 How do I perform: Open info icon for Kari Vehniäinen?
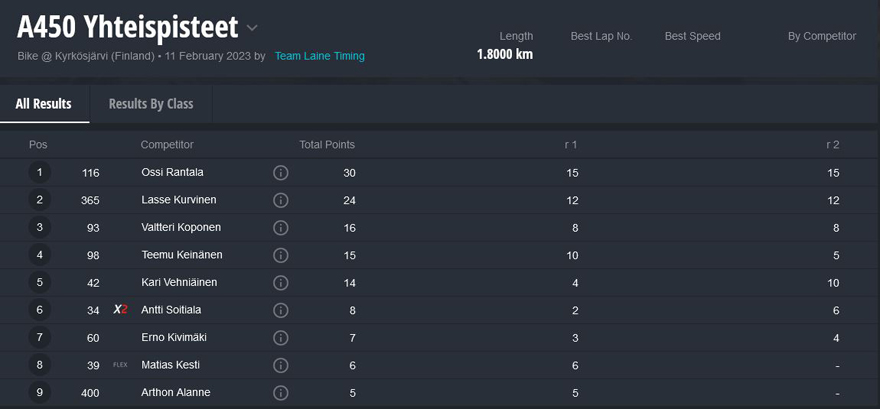click(281, 283)
